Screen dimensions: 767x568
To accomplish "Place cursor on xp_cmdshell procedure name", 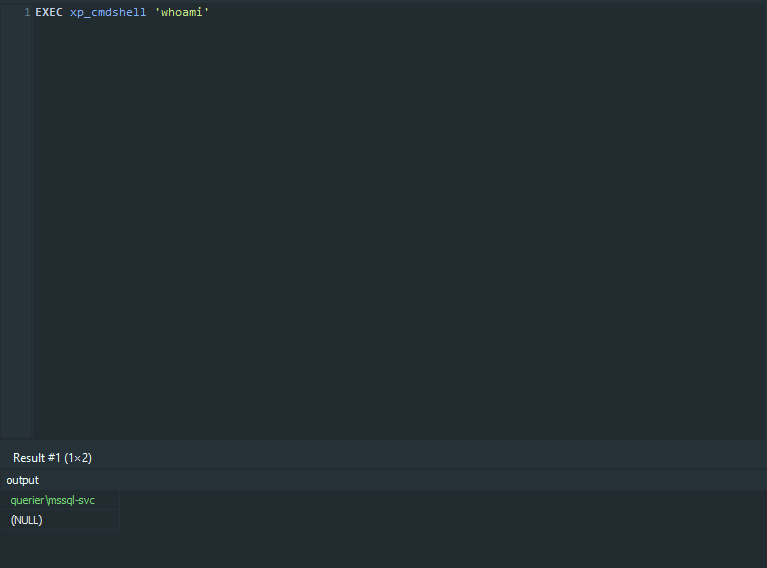I will 108,12.
